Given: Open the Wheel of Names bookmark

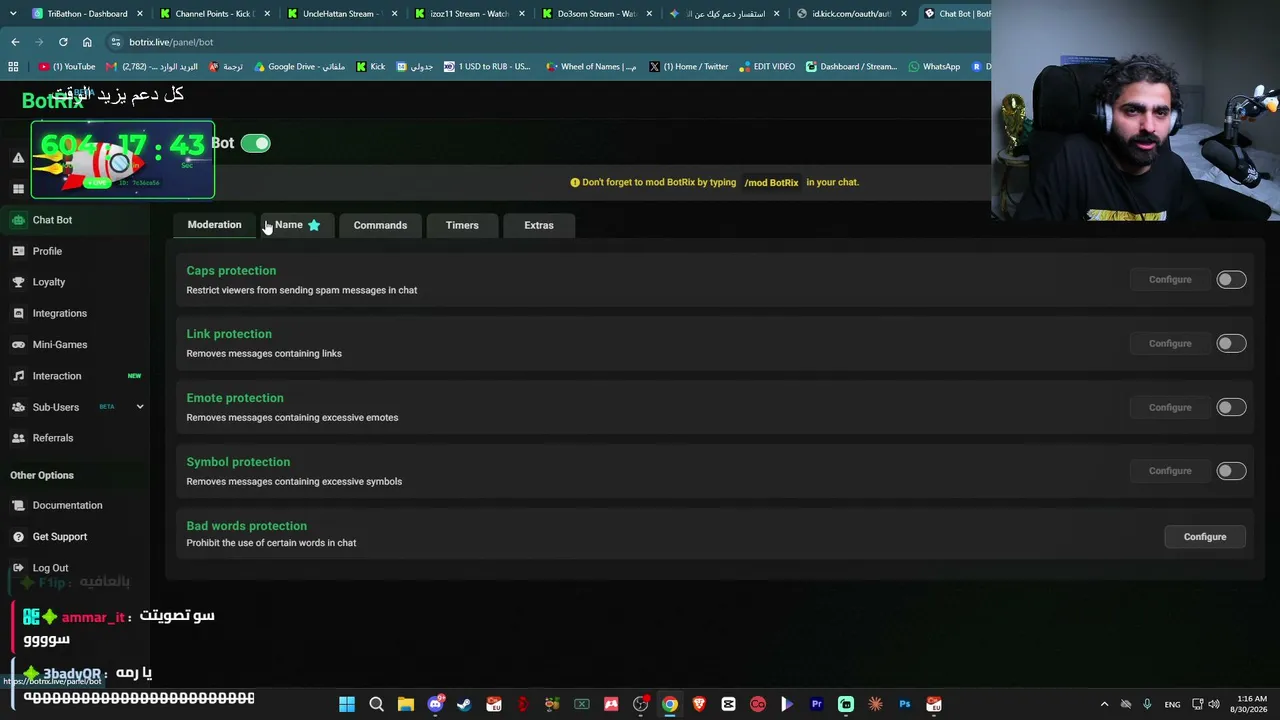Looking at the screenshot, I should point(591,67).
